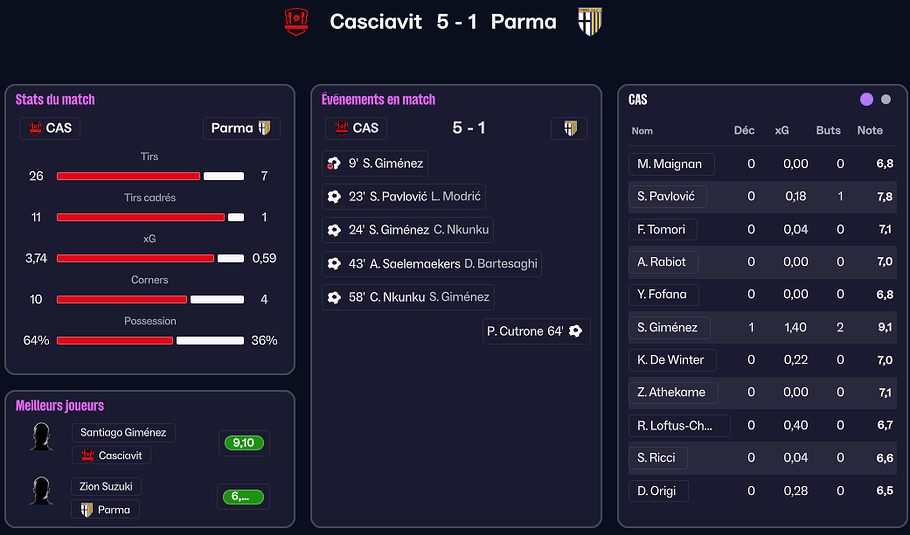910x535 pixels.
Task: Click Zion Suzuki's player silhouette avatar
Action: click(42, 490)
